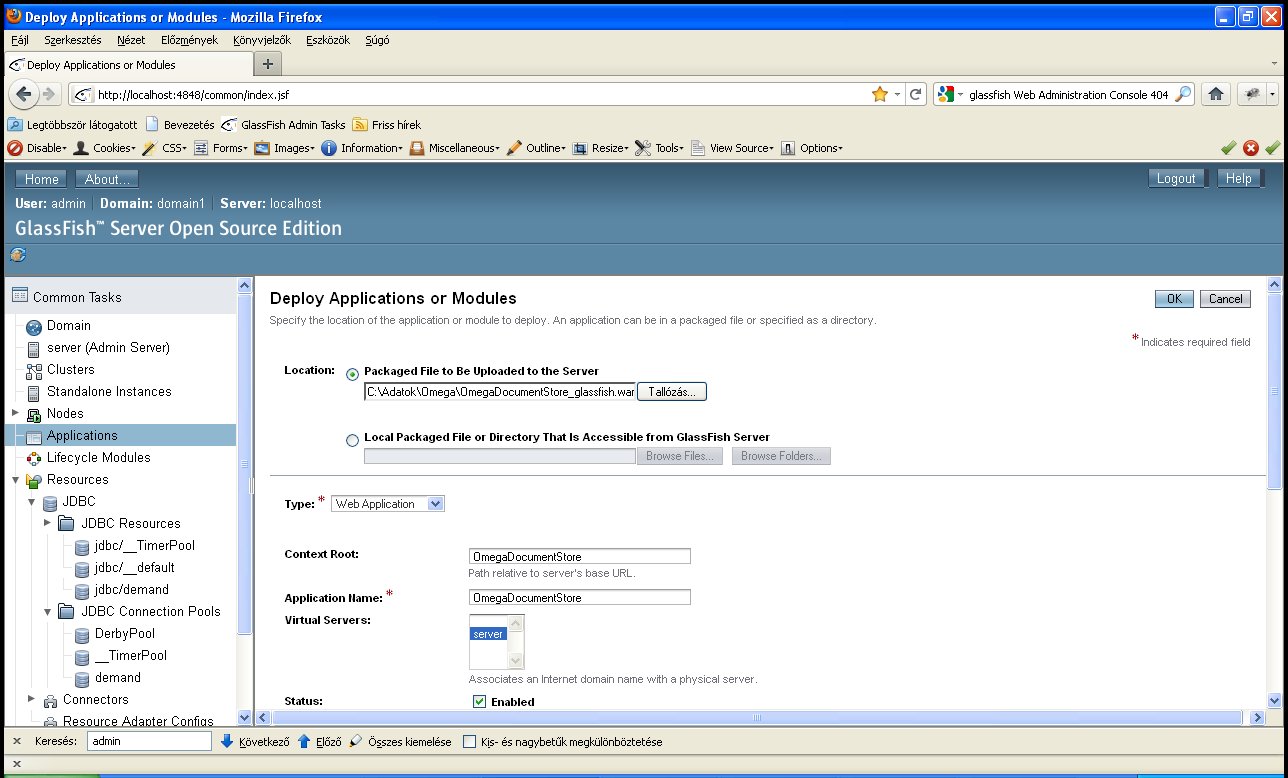Click the JDBC database icon
1288x778 pixels.
coord(50,502)
